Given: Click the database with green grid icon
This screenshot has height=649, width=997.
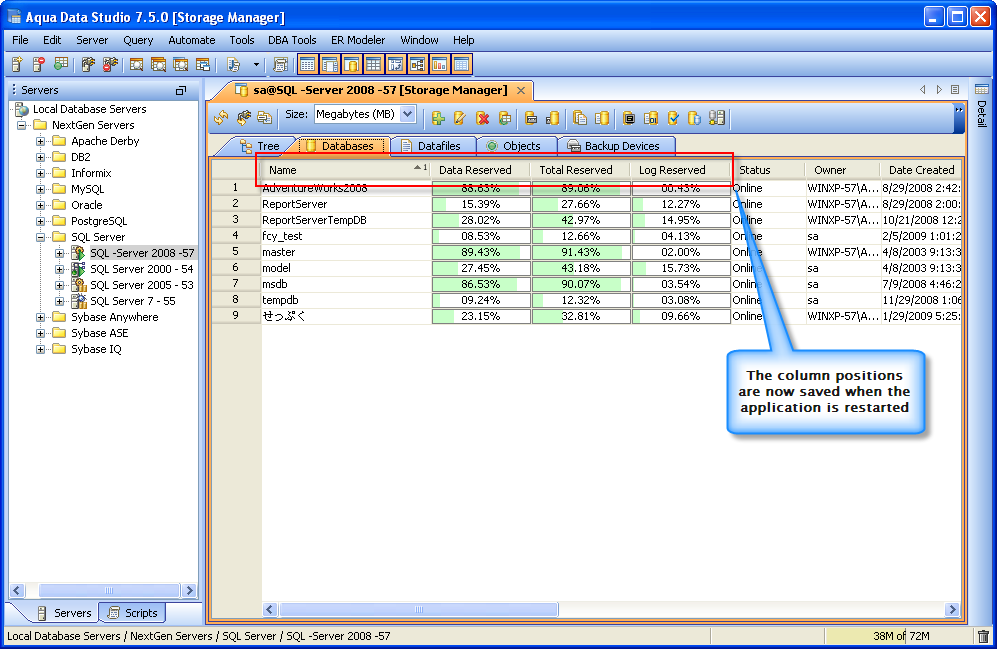Looking at the screenshot, I should [505, 118].
